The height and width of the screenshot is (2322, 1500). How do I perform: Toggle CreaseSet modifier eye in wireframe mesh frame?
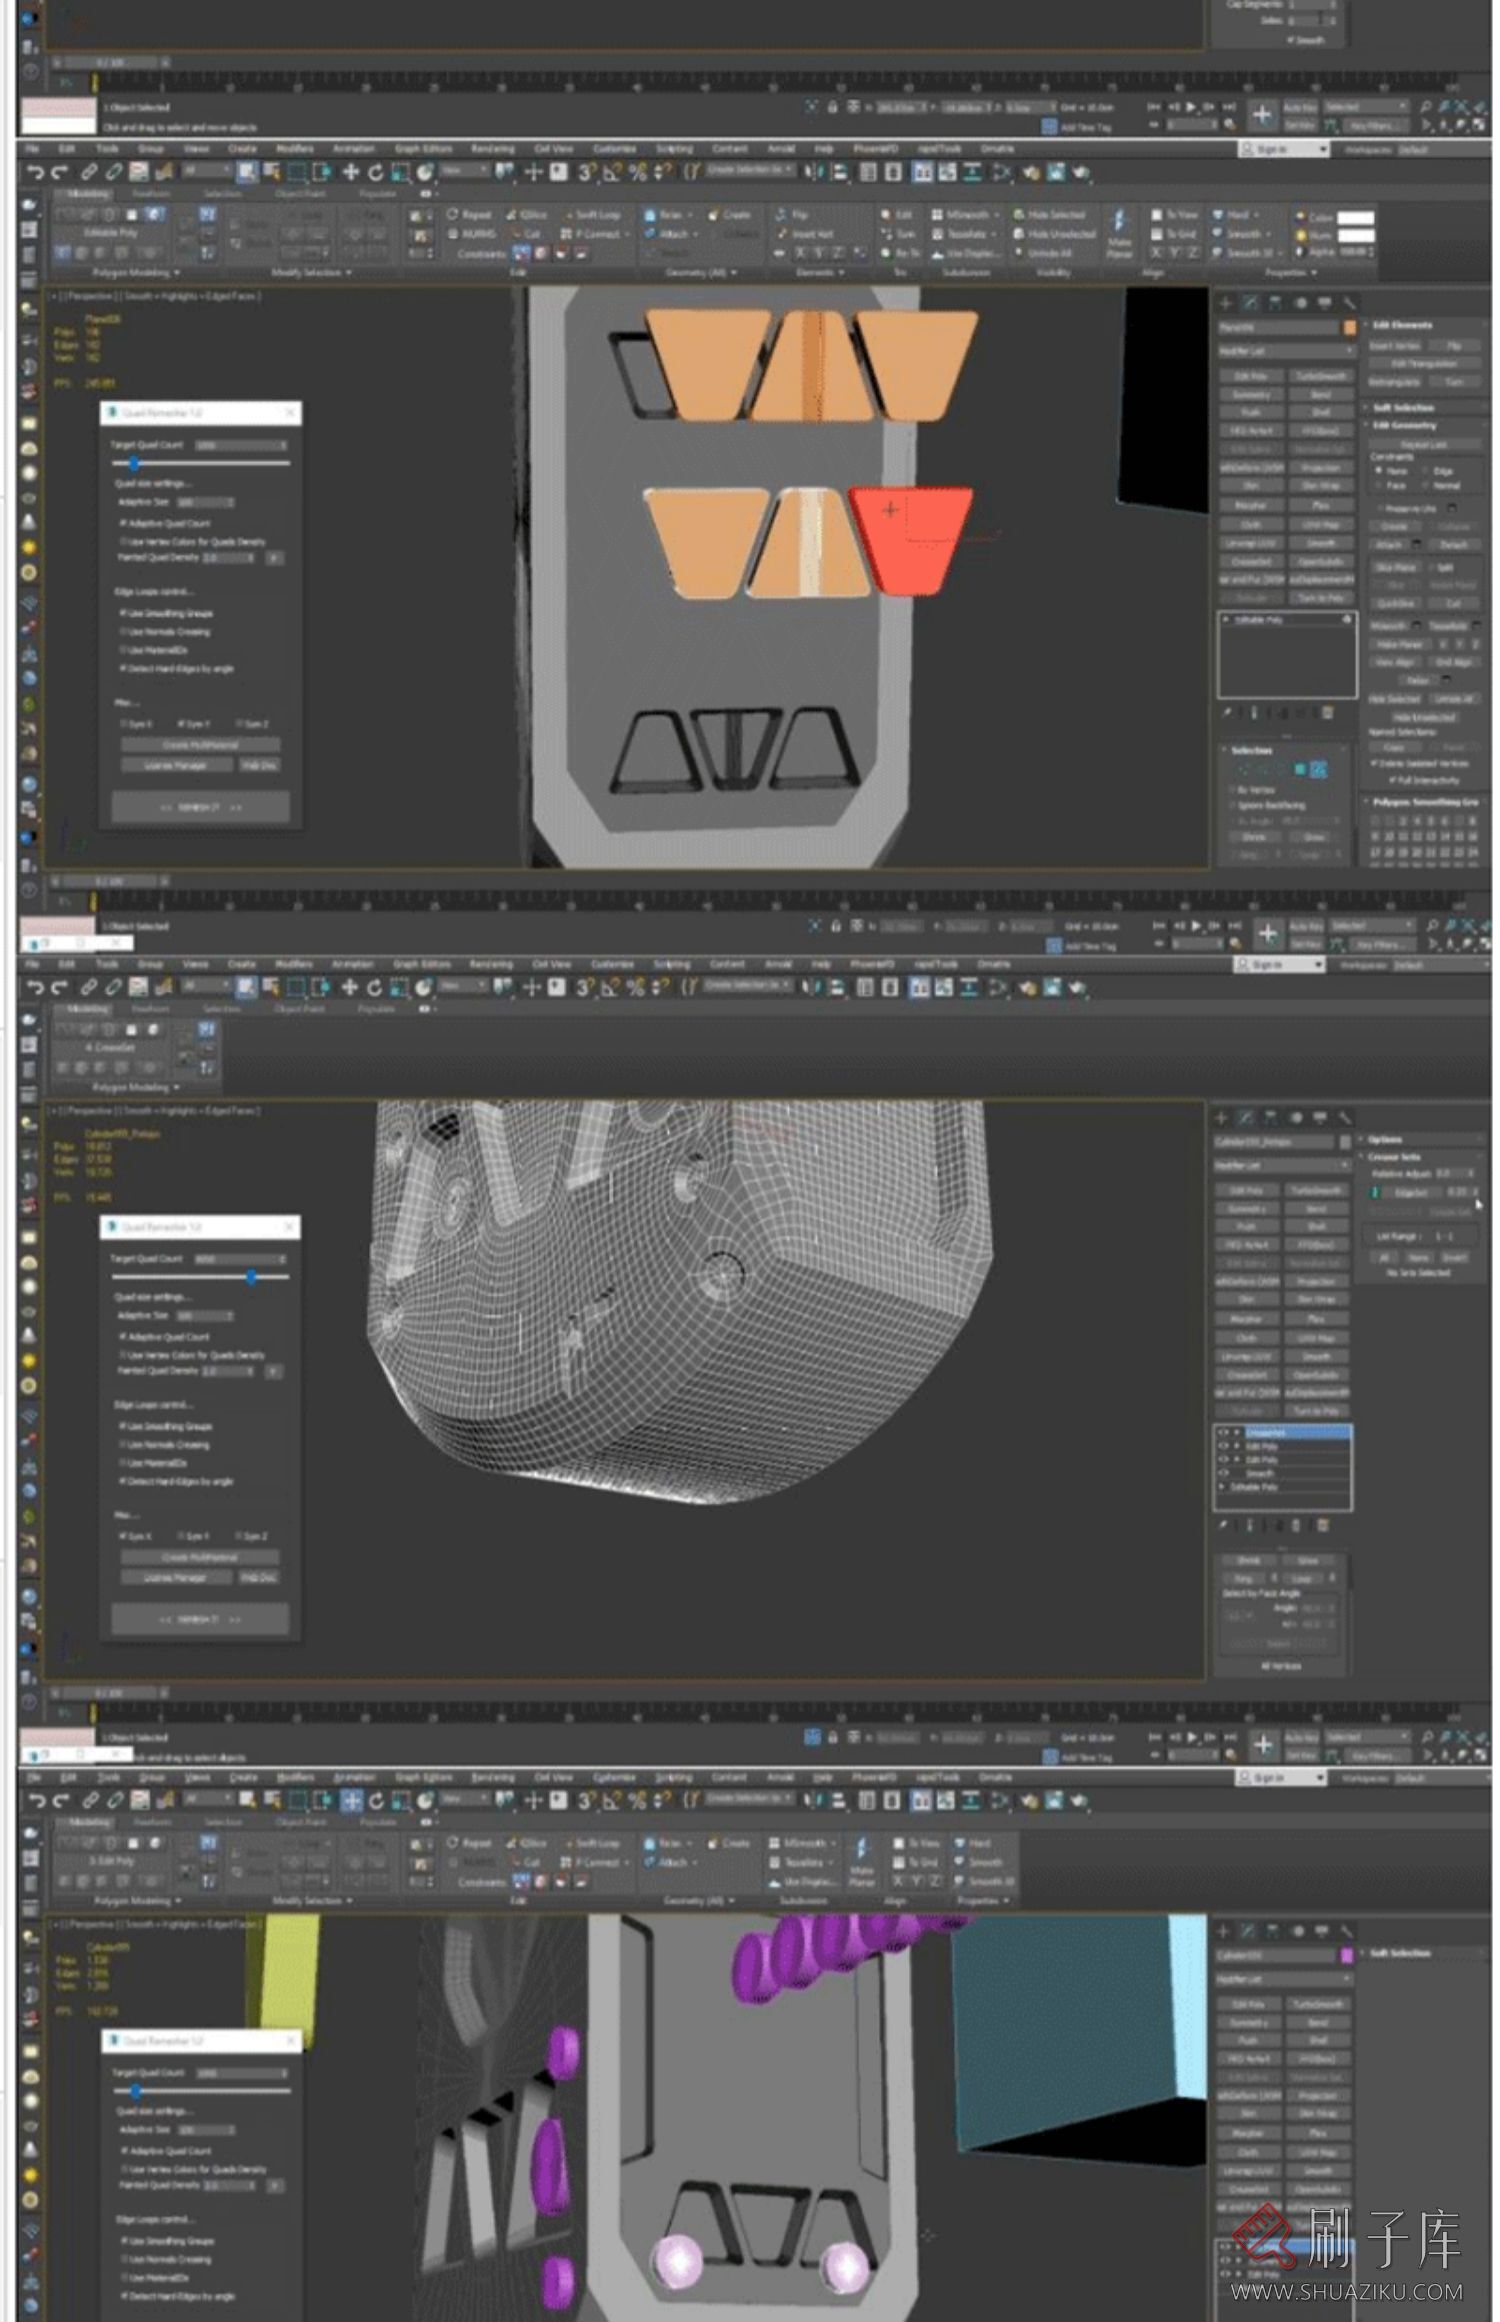tap(1223, 1433)
